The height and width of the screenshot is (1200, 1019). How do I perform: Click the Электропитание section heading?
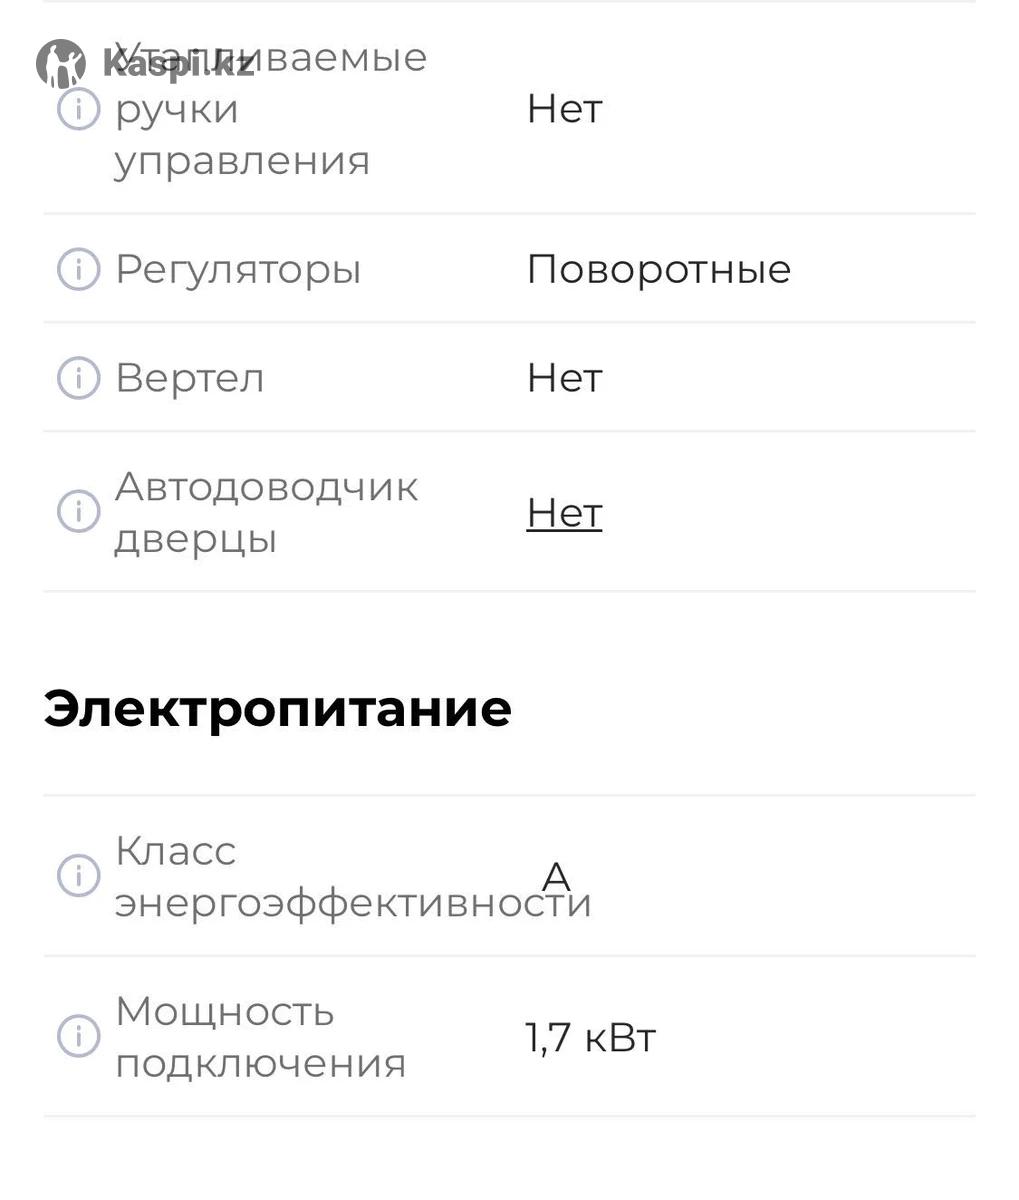[x=277, y=708]
